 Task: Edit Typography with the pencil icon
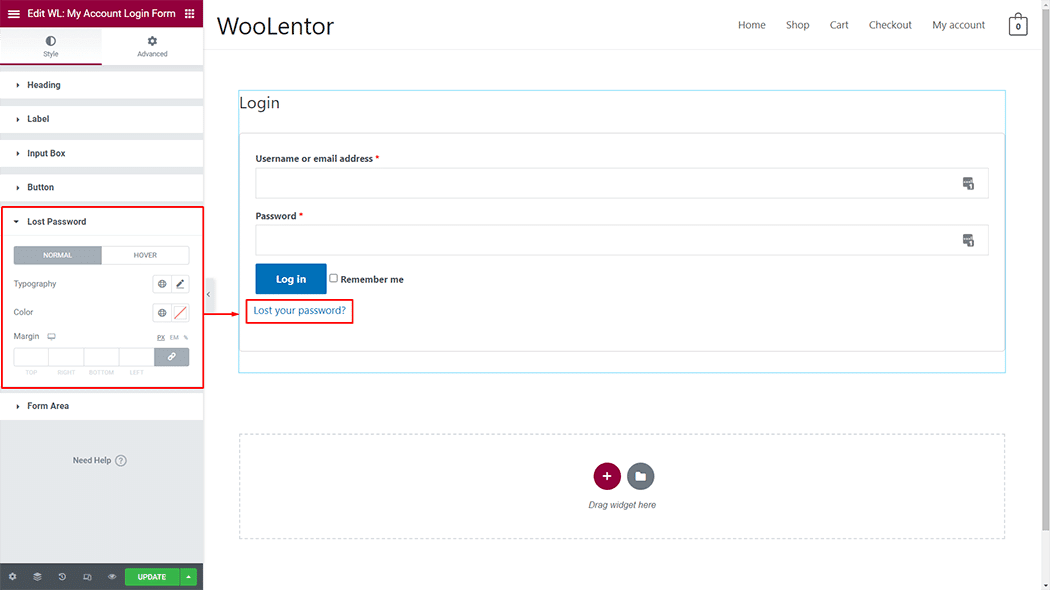click(x=180, y=284)
